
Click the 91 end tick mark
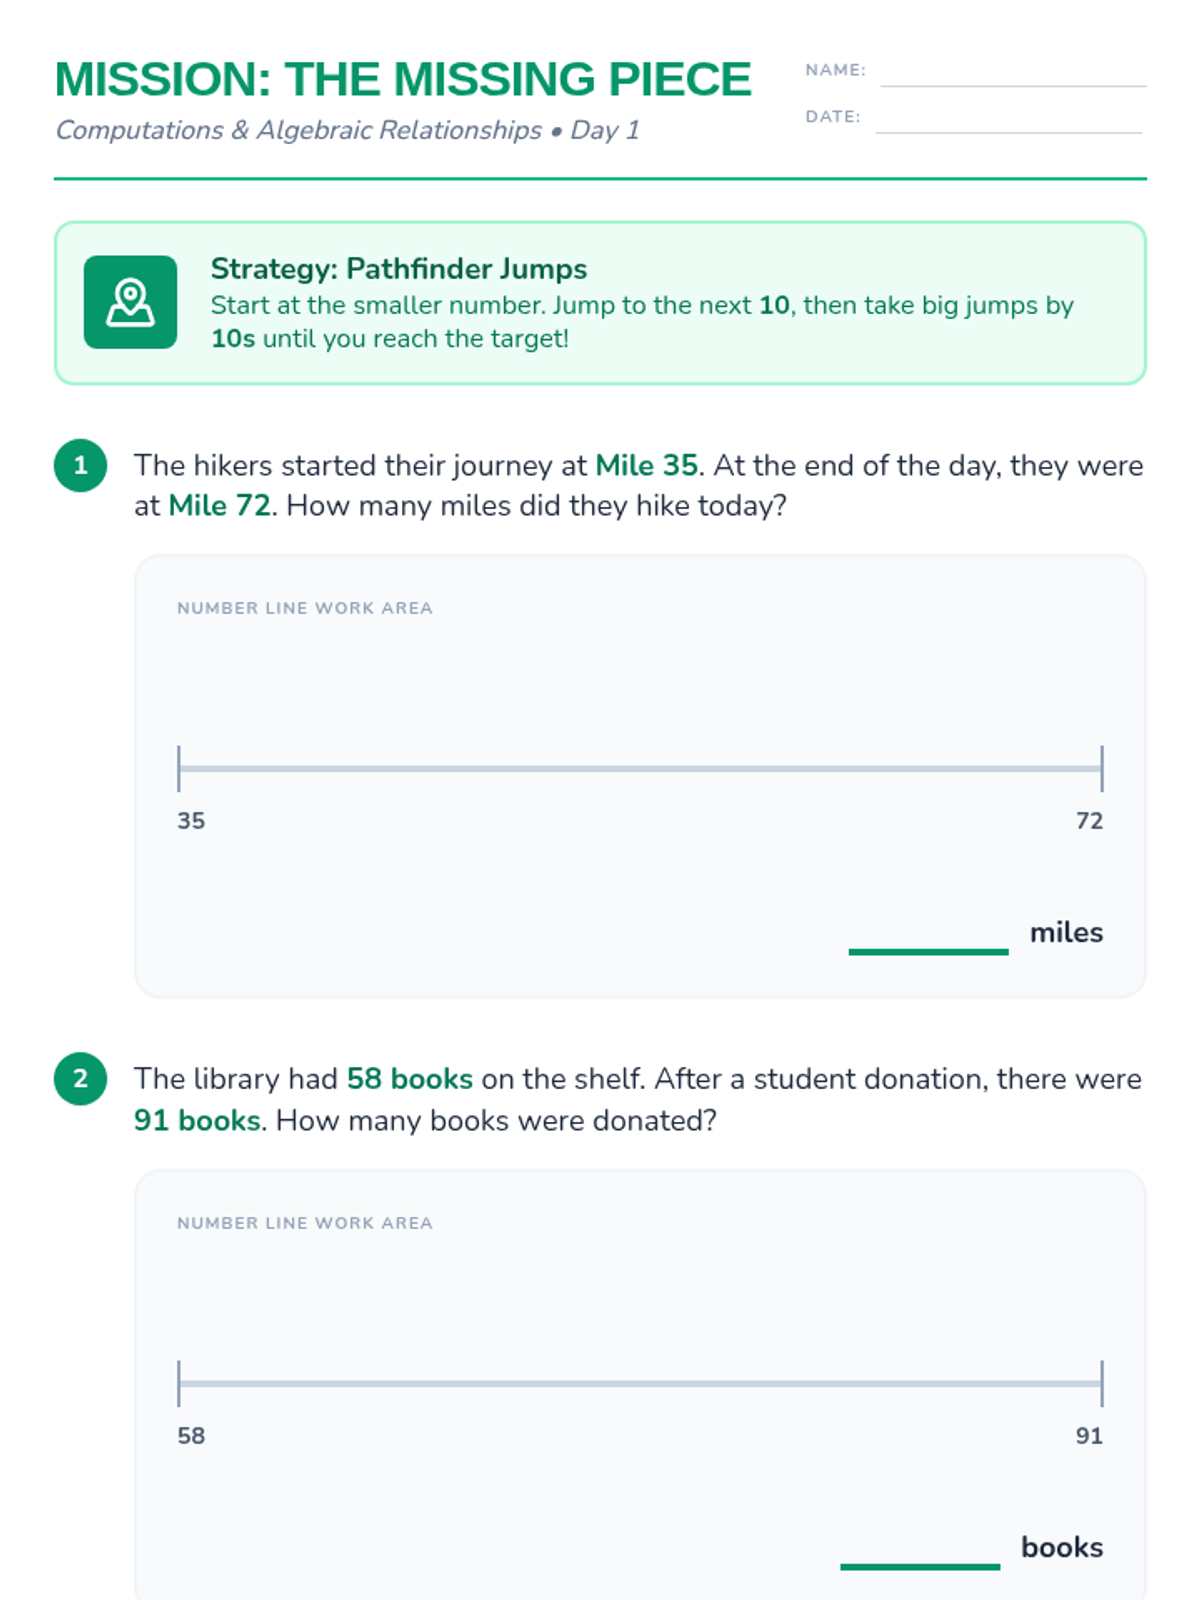[1102, 1383]
